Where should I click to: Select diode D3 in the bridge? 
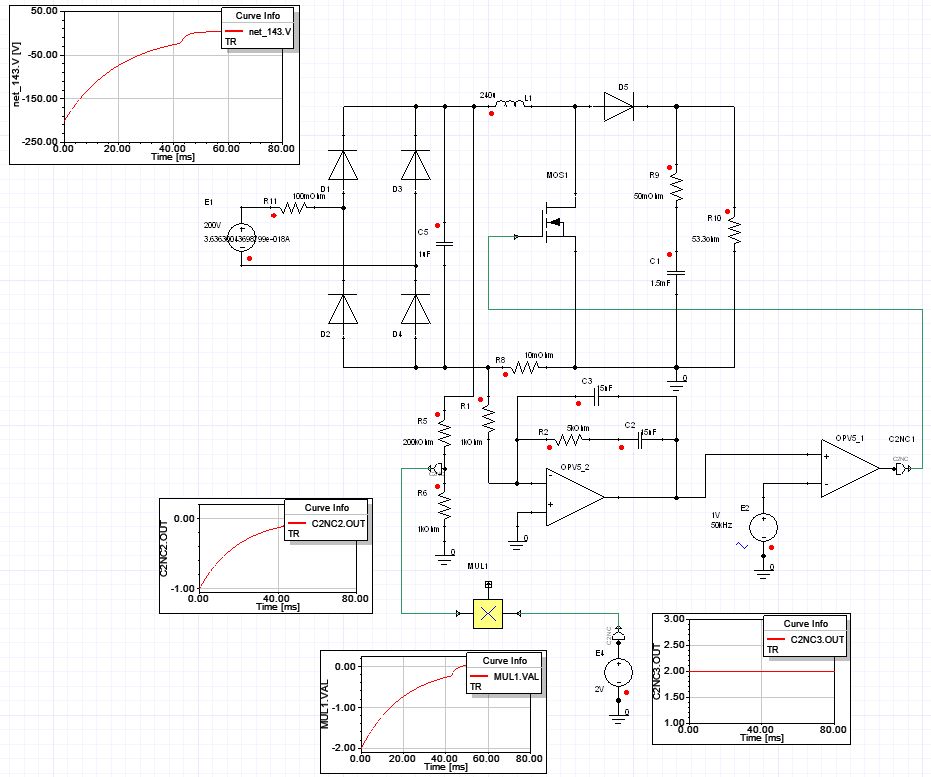pos(416,165)
